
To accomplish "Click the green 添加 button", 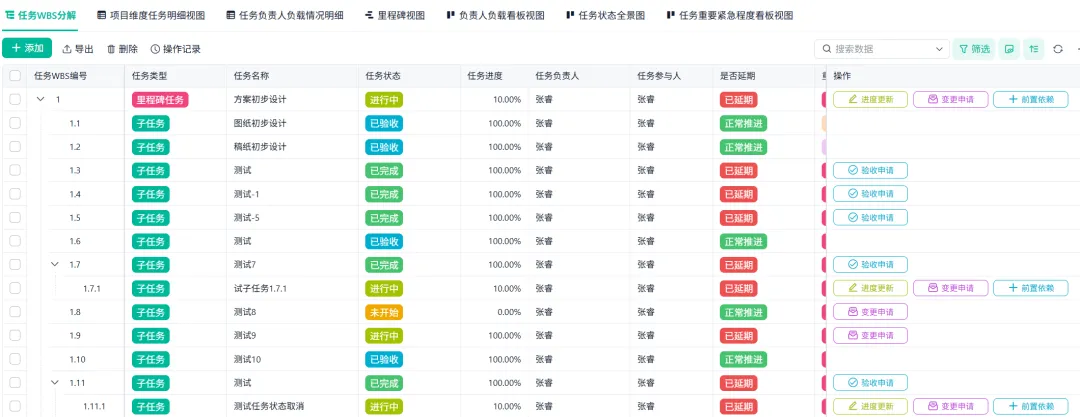I will click(27, 48).
